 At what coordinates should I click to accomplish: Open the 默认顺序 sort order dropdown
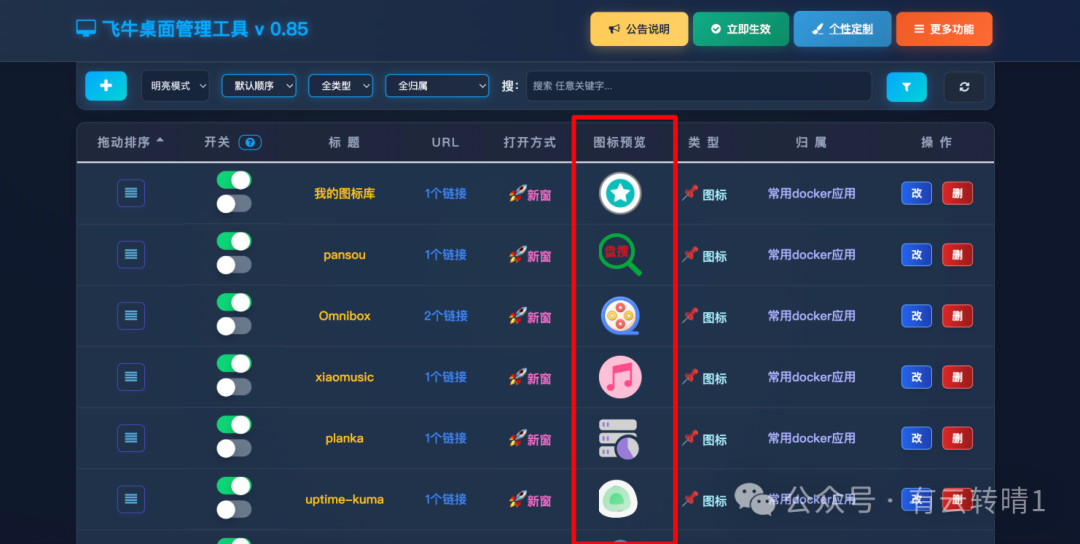[259, 86]
